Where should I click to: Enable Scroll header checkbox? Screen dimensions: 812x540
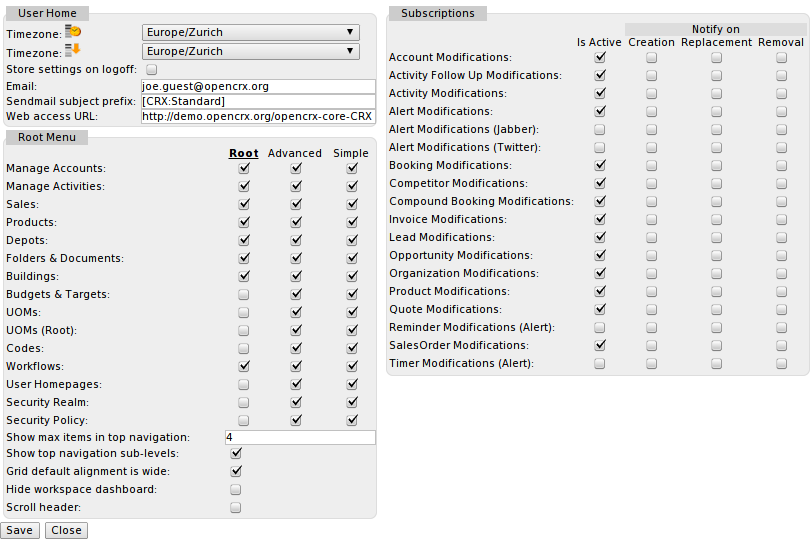[x=236, y=507]
